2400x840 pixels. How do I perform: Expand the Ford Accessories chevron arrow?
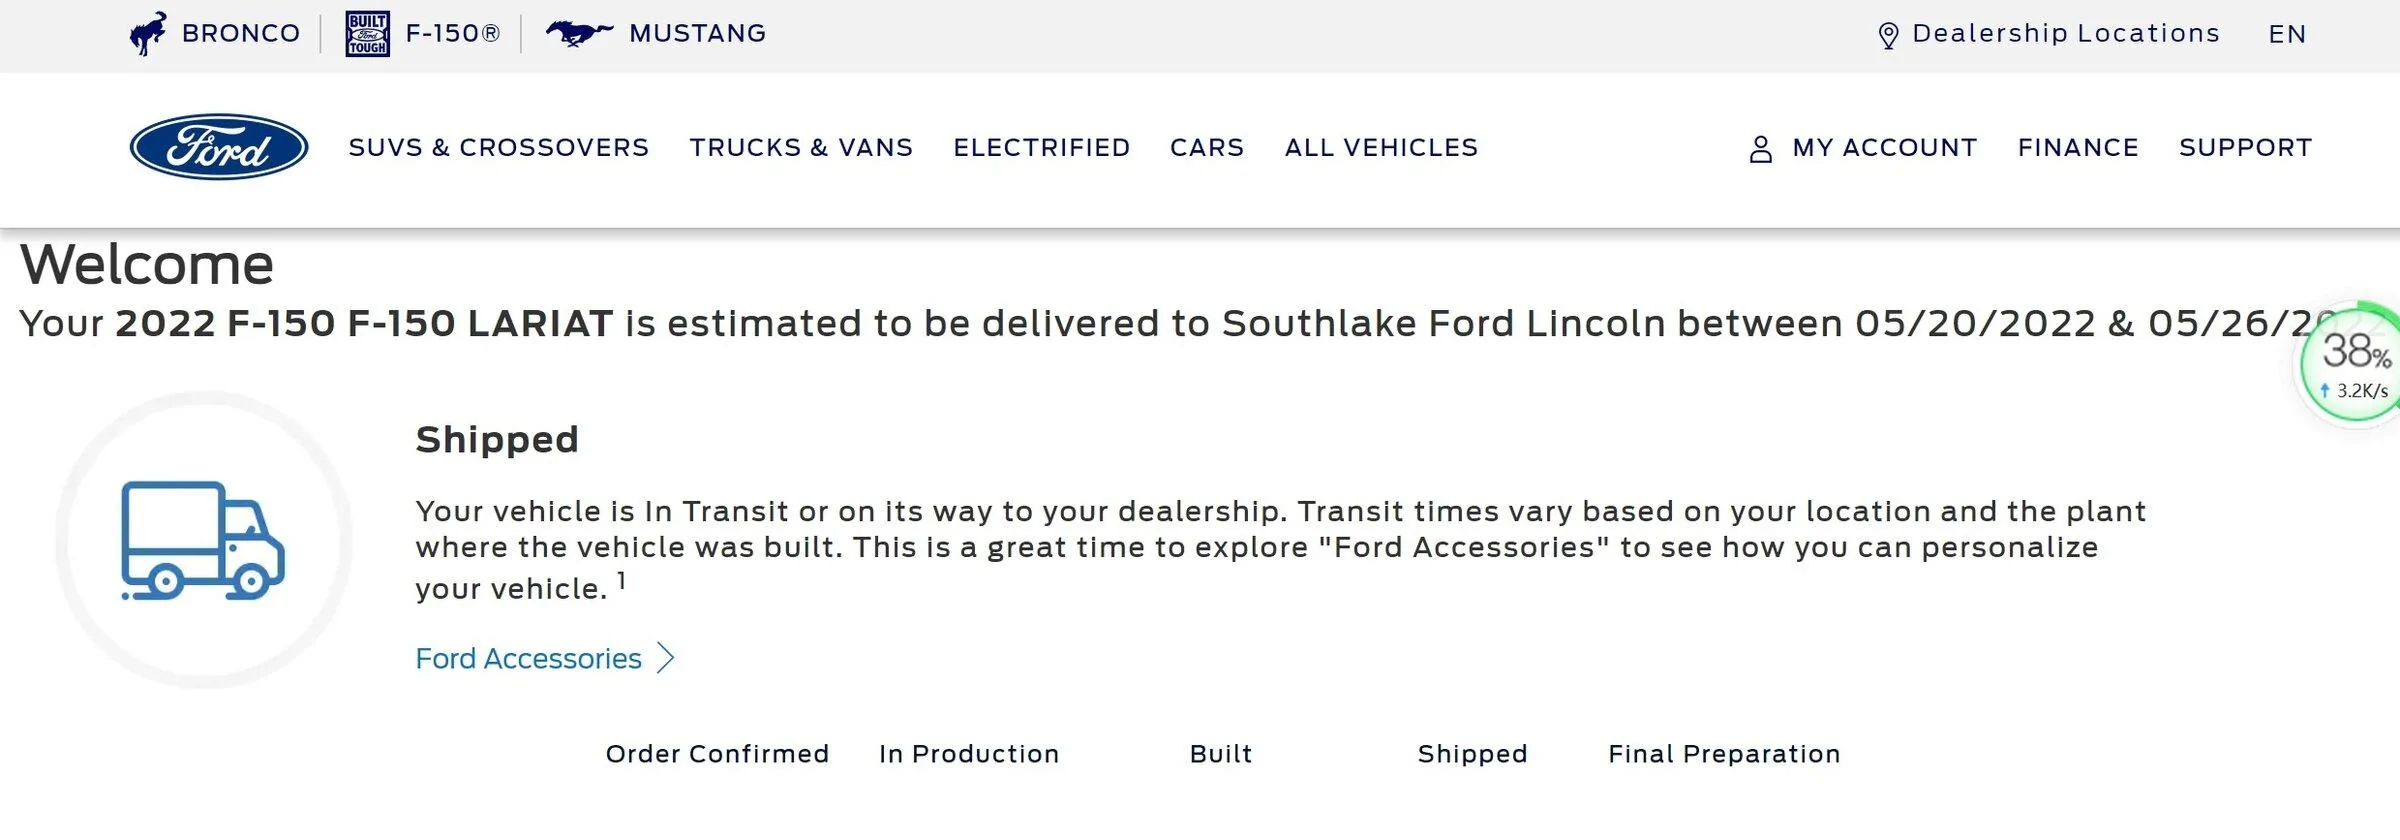[x=665, y=658]
